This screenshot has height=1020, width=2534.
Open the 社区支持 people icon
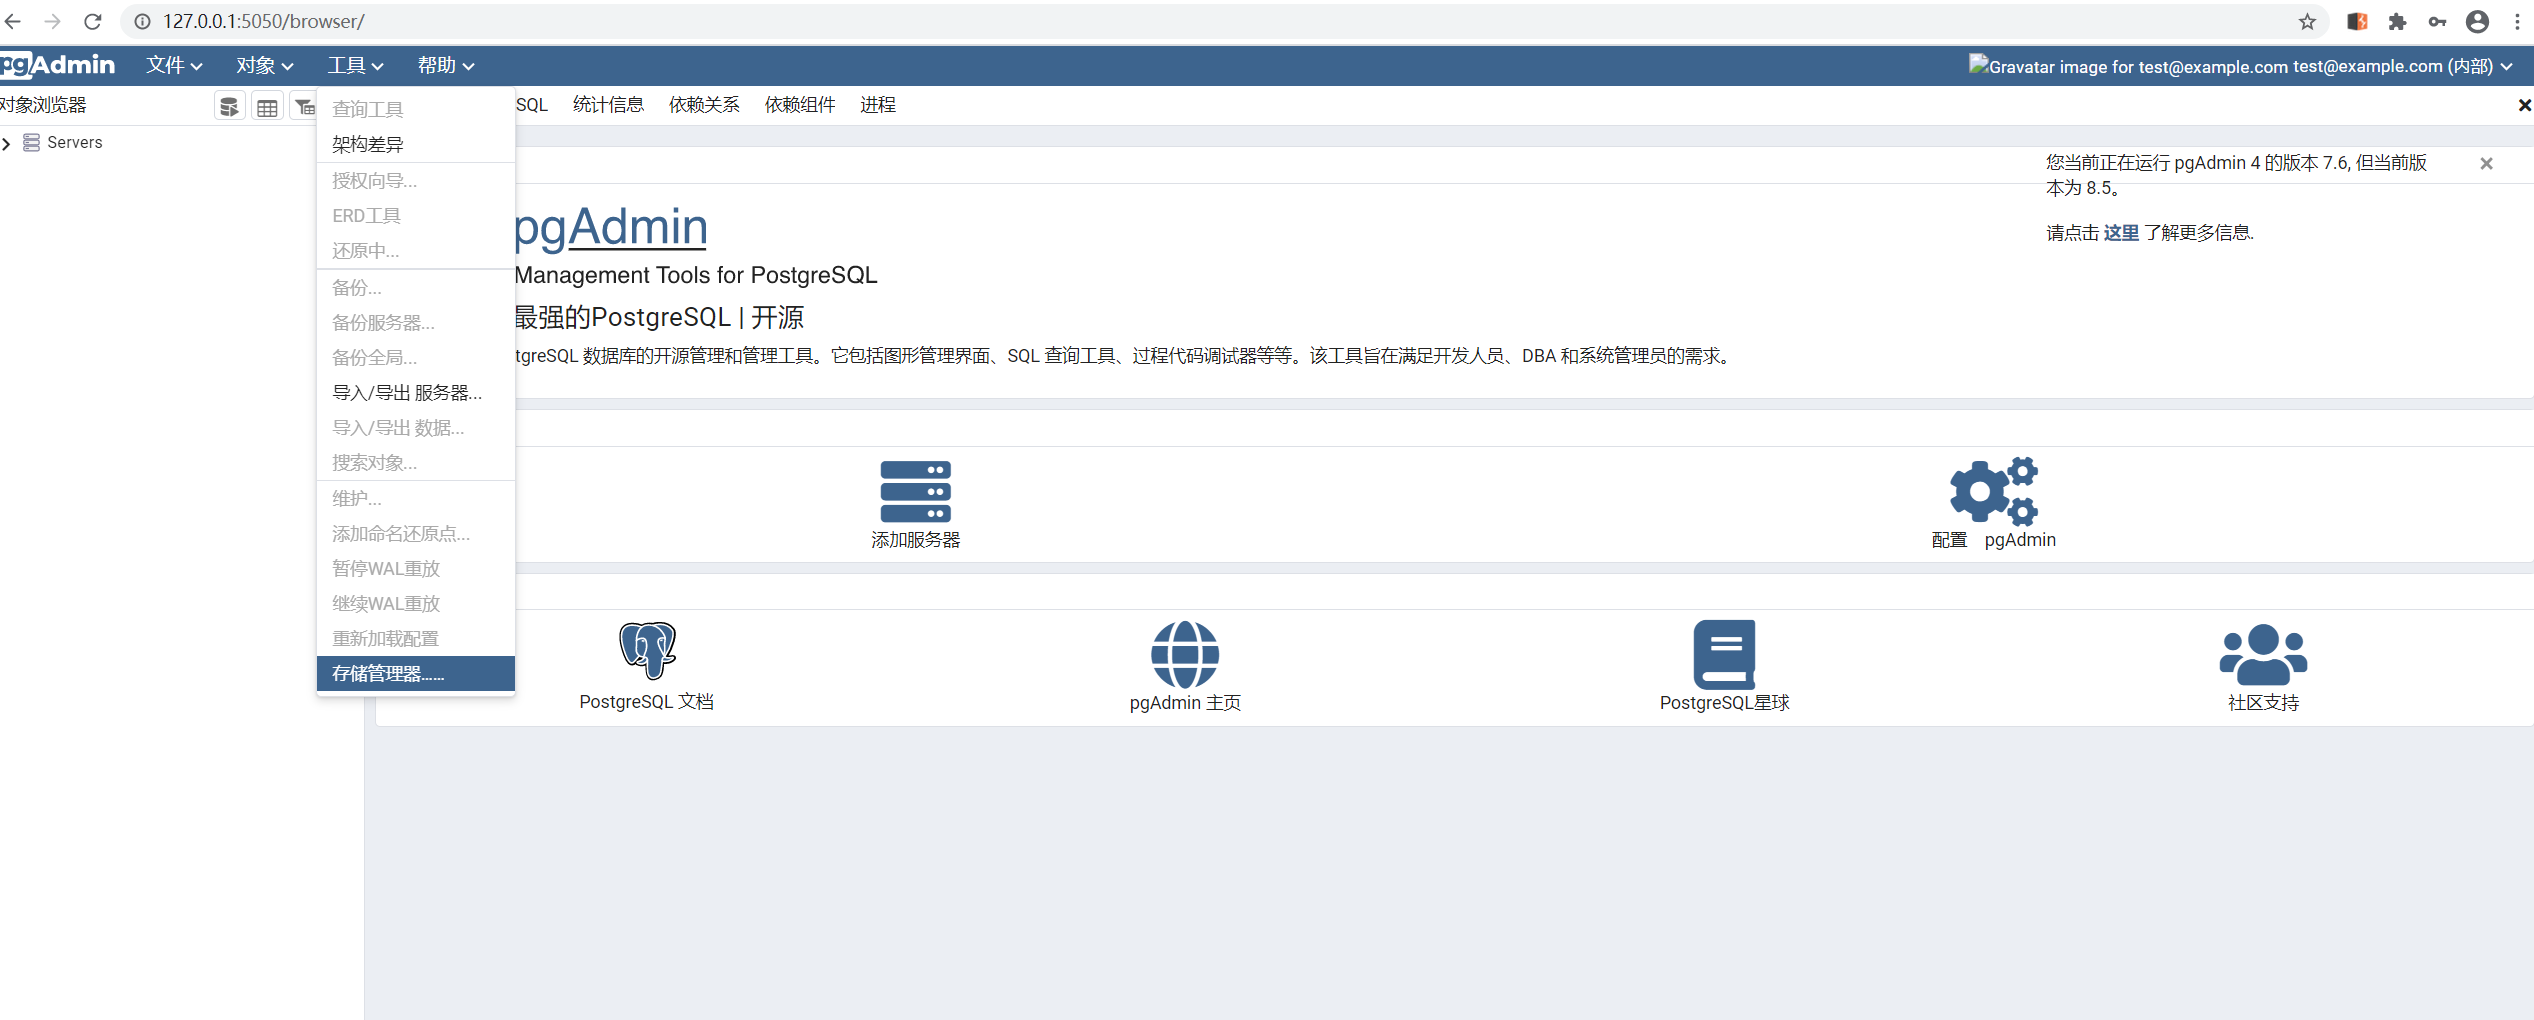(x=2263, y=654)
